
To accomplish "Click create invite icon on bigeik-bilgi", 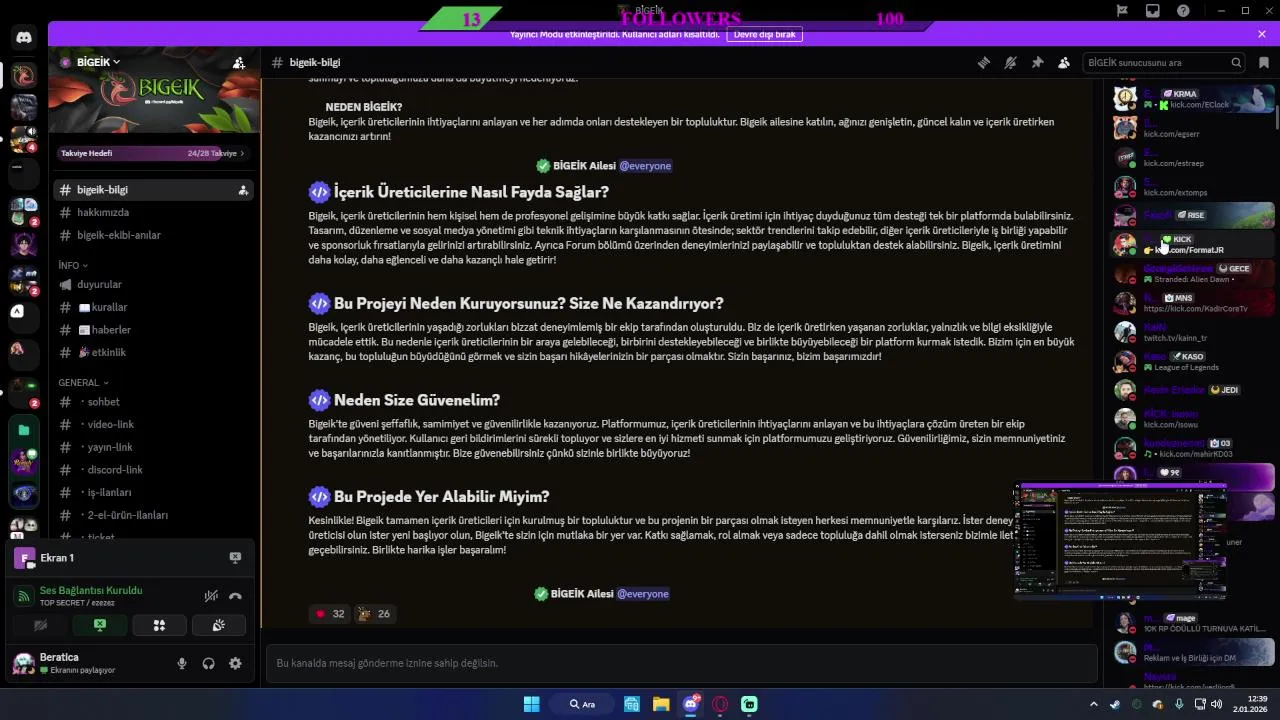I will tap(242, 190).
